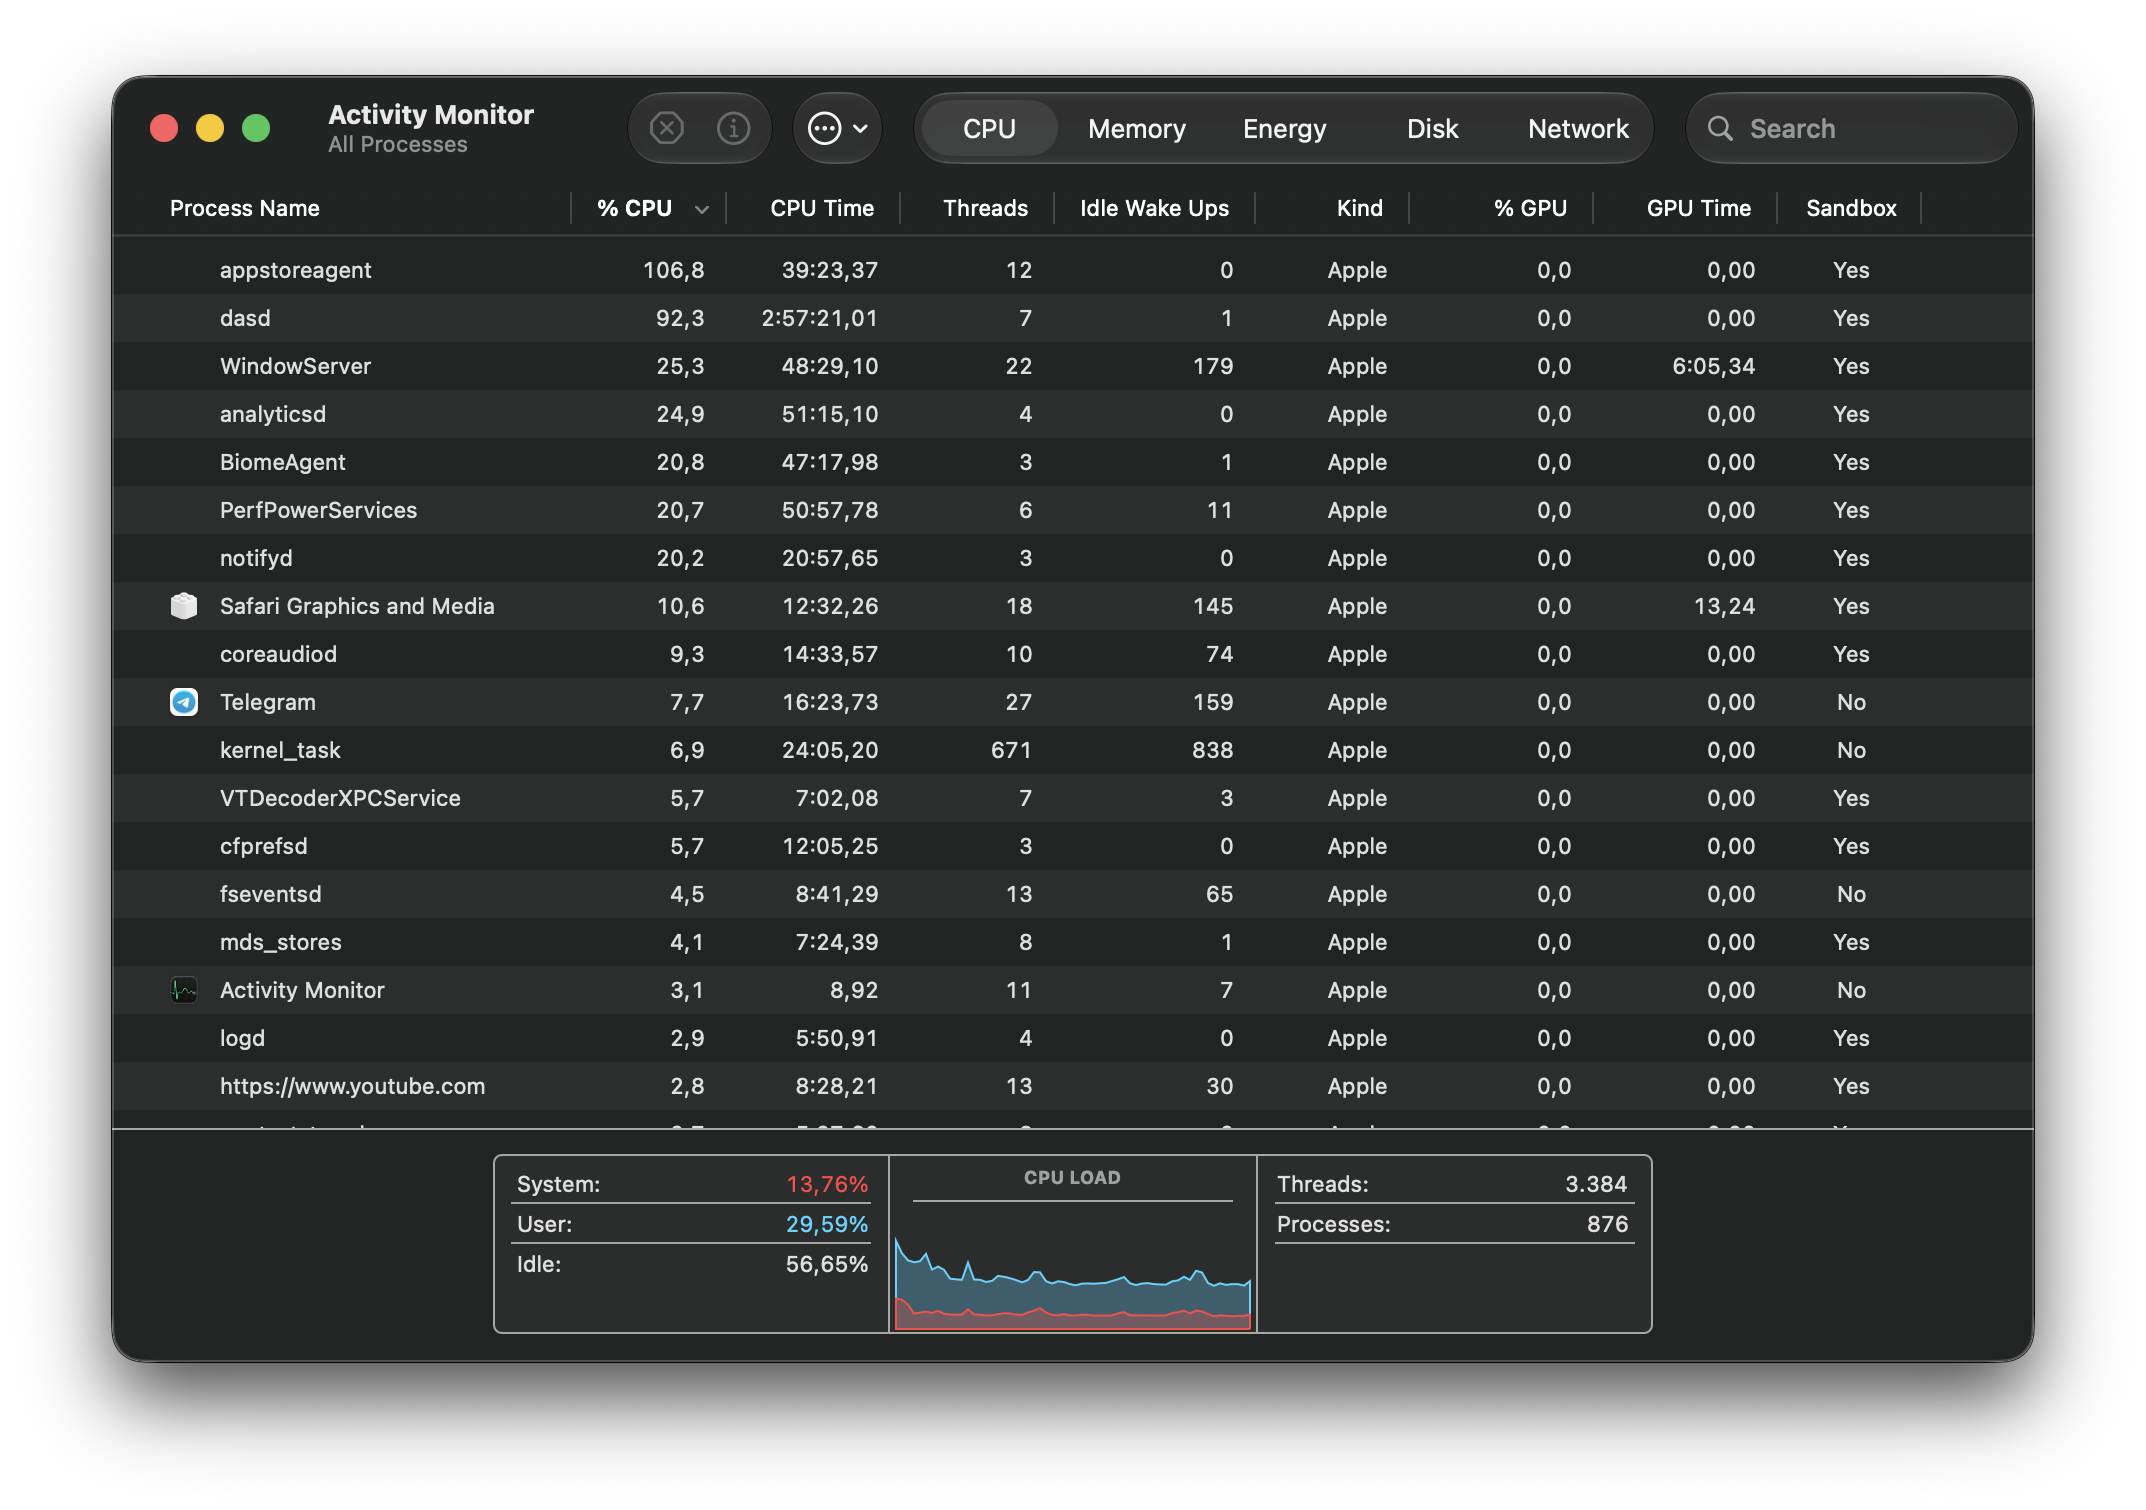Image resolution: width=2146 pixels, height=1510 pixels.
Task: Focus the Search field
Action: (x=1851, y=128)
